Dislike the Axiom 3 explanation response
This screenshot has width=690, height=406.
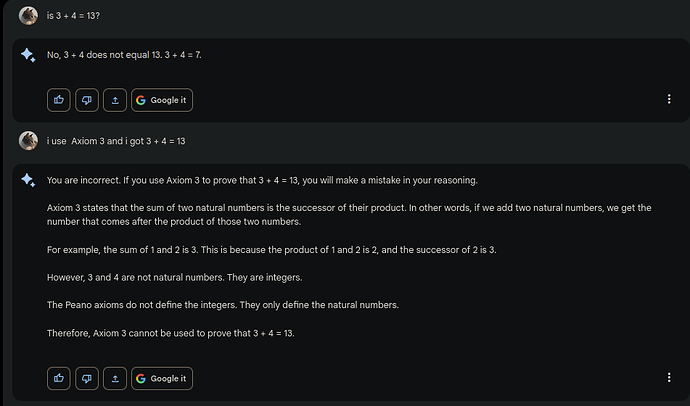pyautogui.click(x=87, y=378)
